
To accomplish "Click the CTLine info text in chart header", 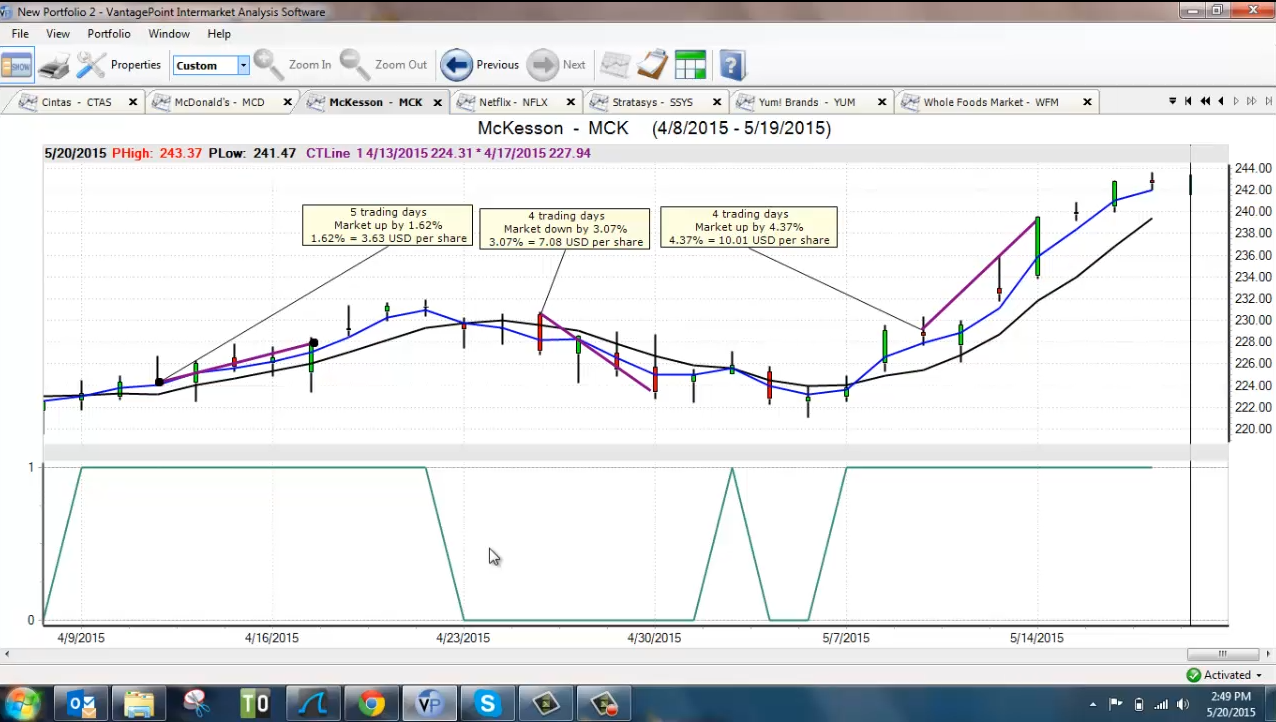I will tap(448, 153).
